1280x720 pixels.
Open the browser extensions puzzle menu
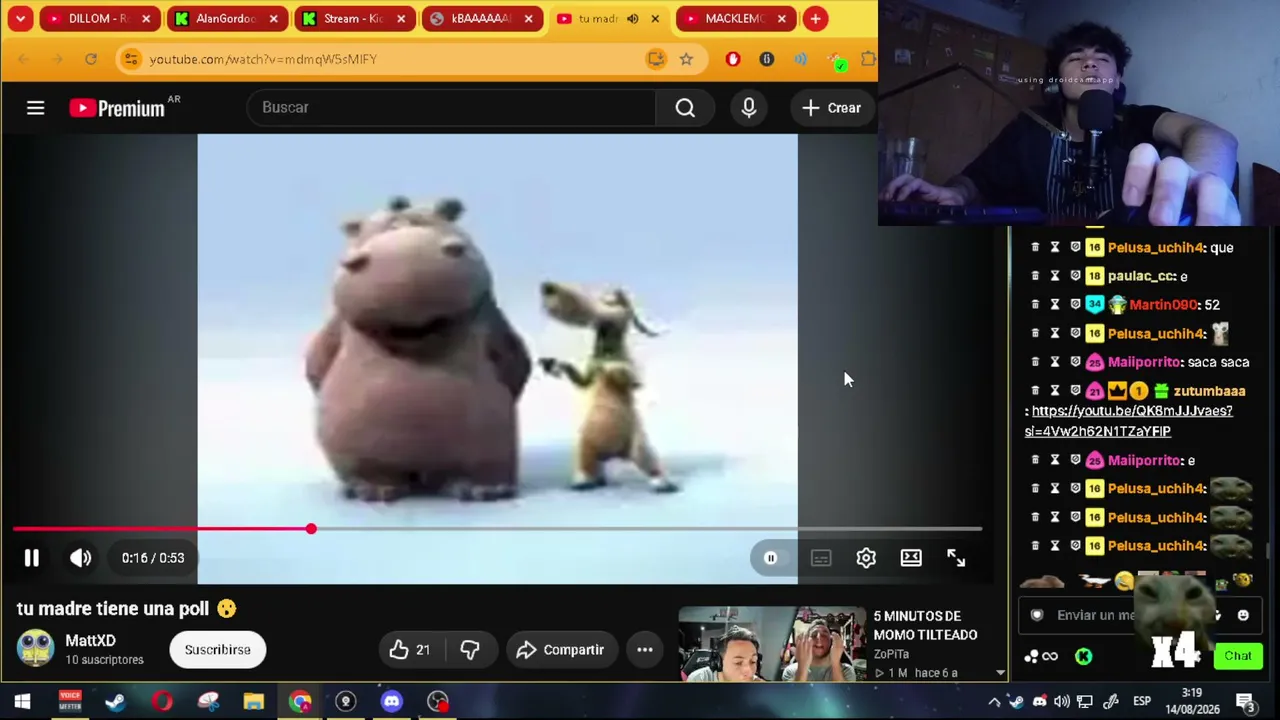(867, 59)
